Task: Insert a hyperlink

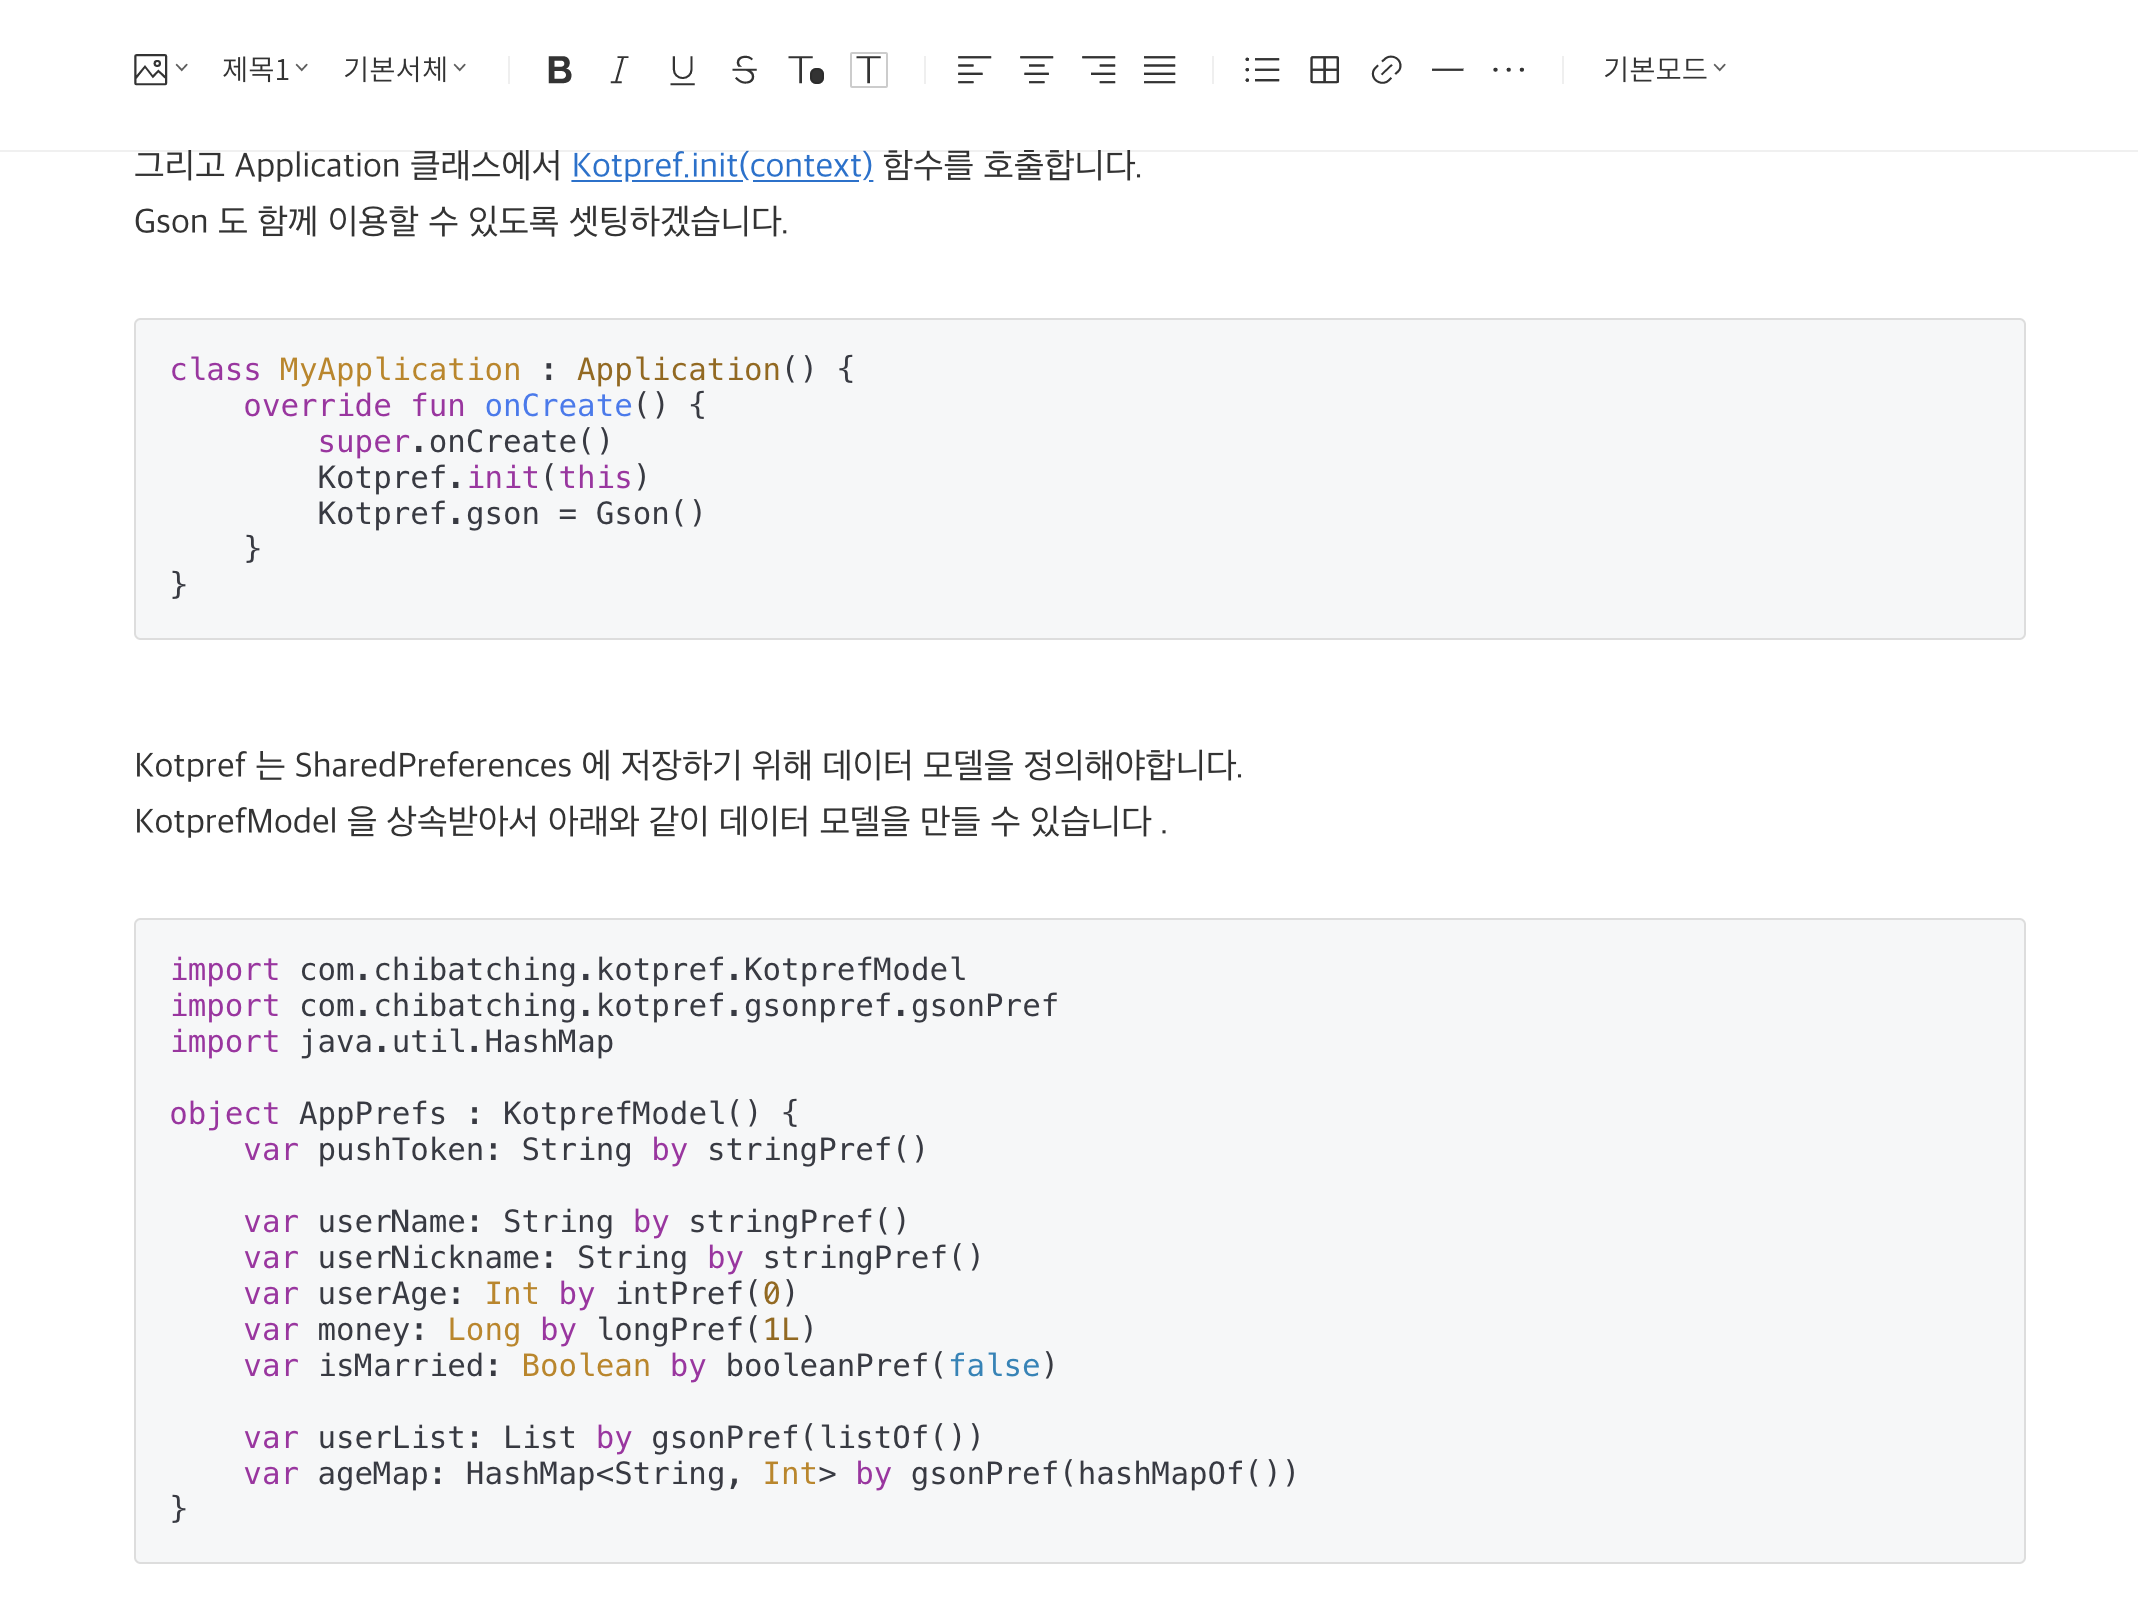Action: pyautogui.click(x=1386, y=70)
